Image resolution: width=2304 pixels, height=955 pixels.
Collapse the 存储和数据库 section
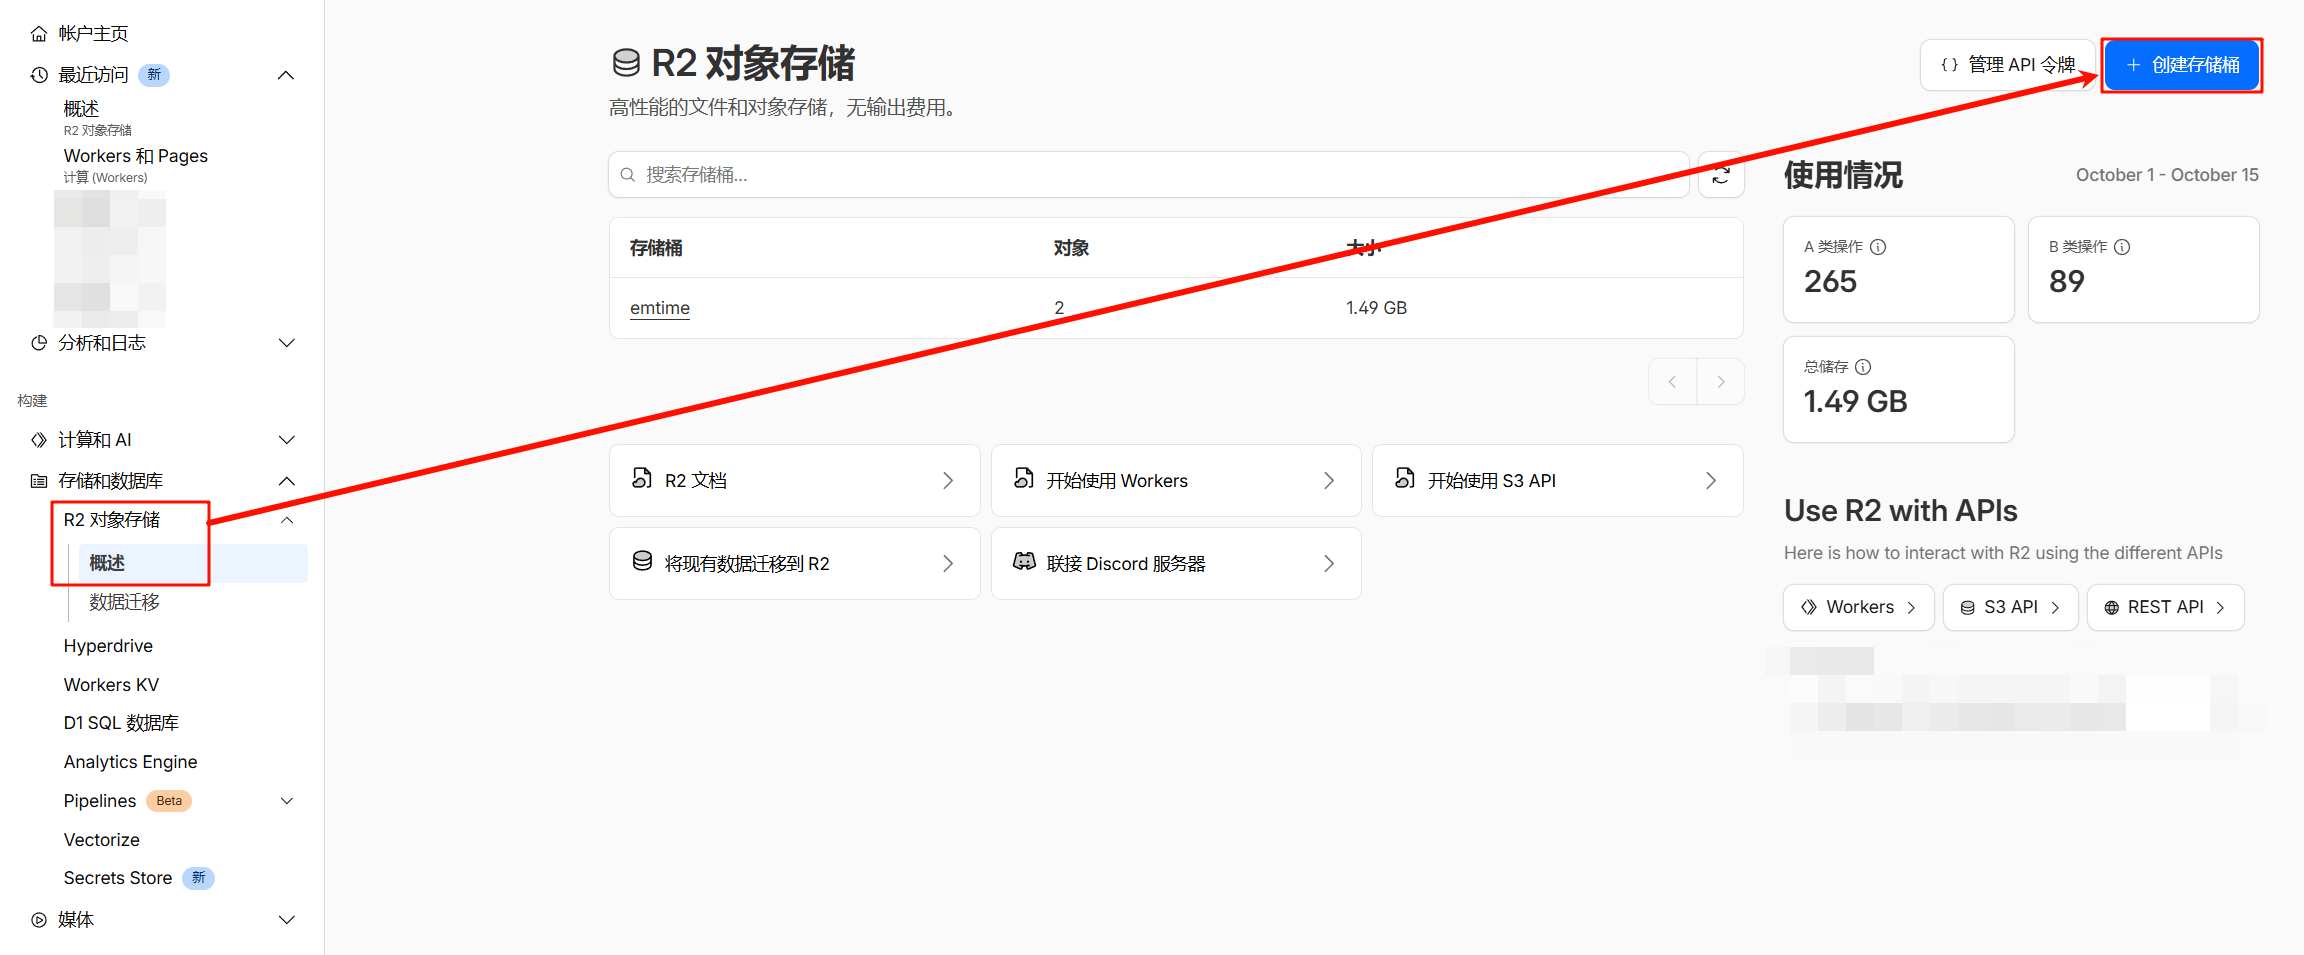click(x=286, y=481)
